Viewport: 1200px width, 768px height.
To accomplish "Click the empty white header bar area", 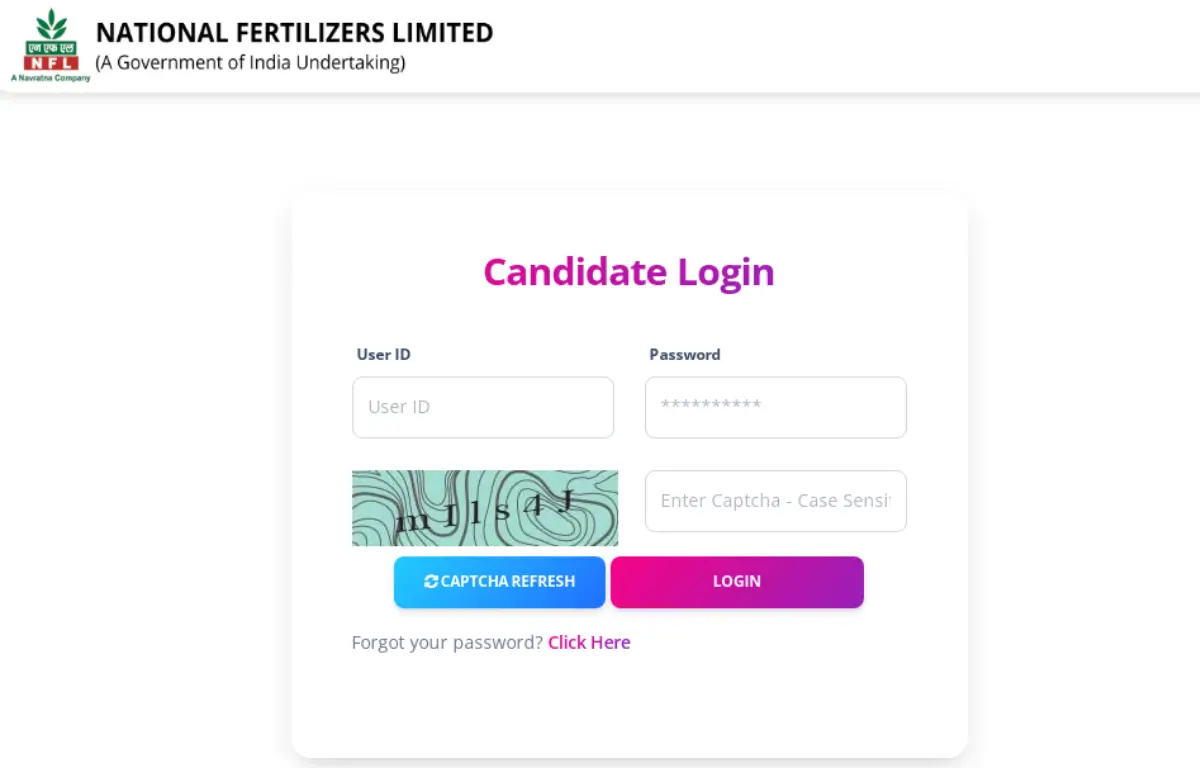I will (800, 45).
